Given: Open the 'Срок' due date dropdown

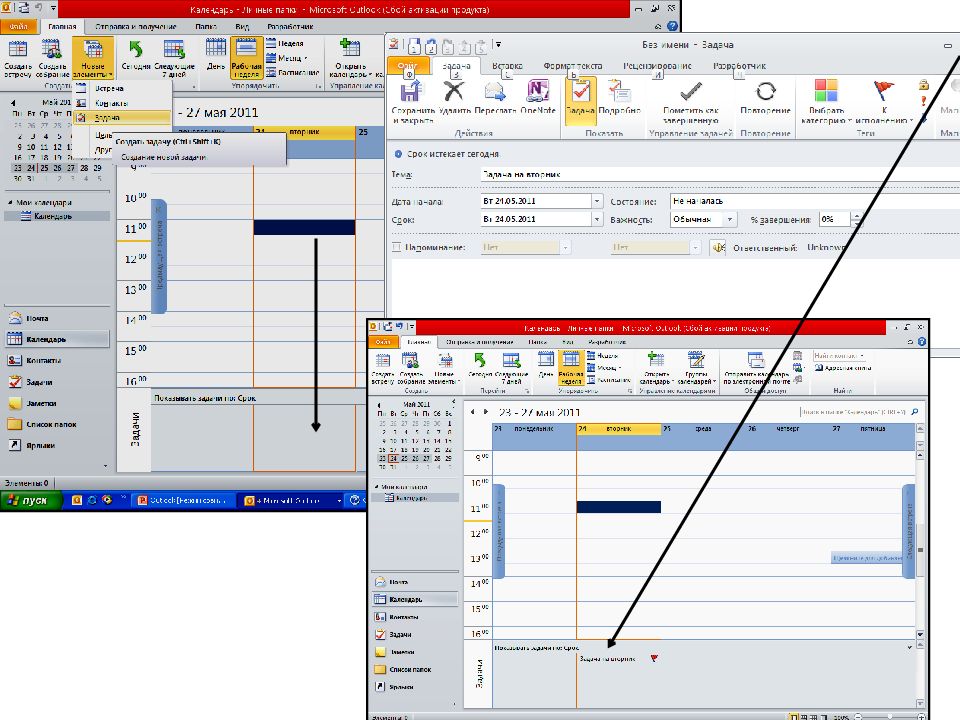Looking at the screenshot, I should pos(596,219).
